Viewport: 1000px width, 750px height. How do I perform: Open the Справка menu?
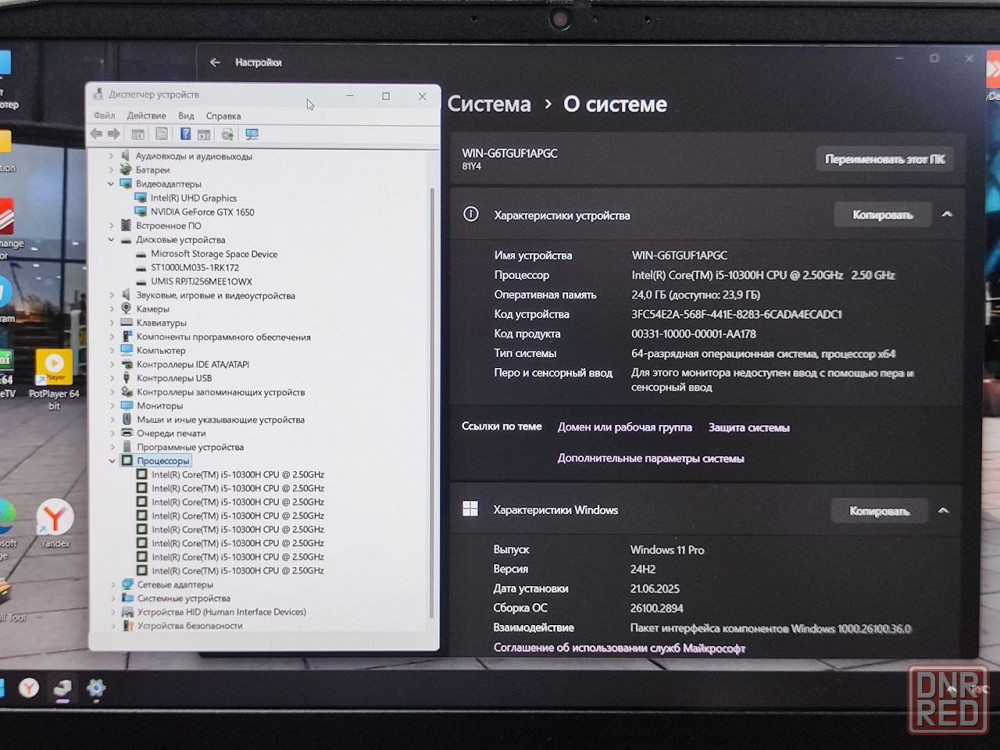point(223,116)
